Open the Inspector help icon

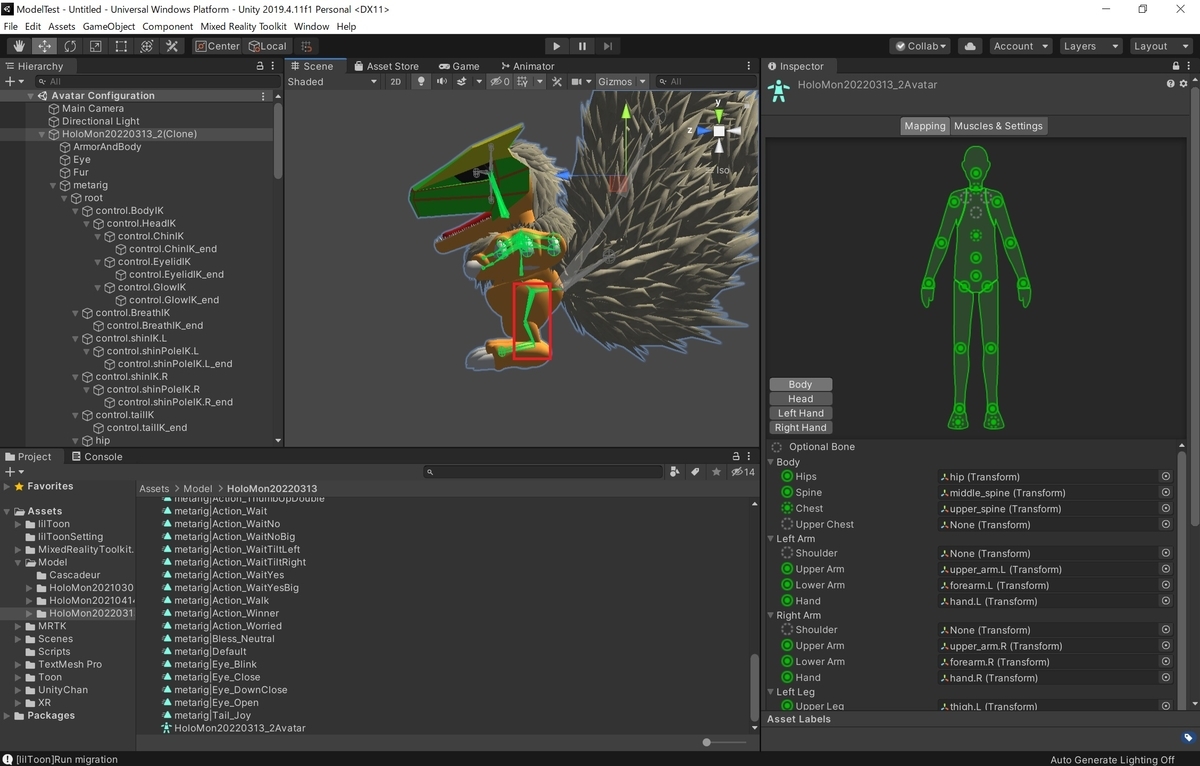[x=1171, y=84]
